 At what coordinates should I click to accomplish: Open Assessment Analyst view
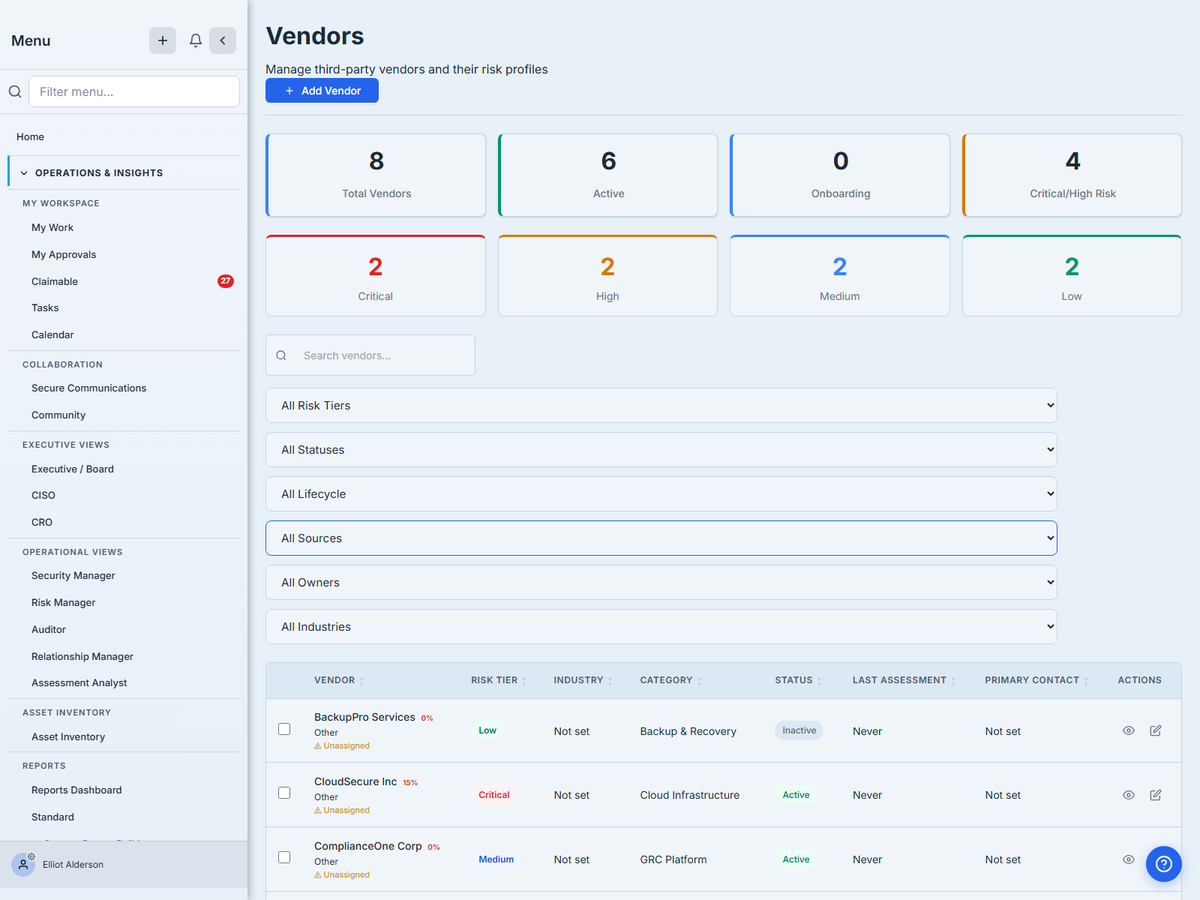click(x=79, y=683)
